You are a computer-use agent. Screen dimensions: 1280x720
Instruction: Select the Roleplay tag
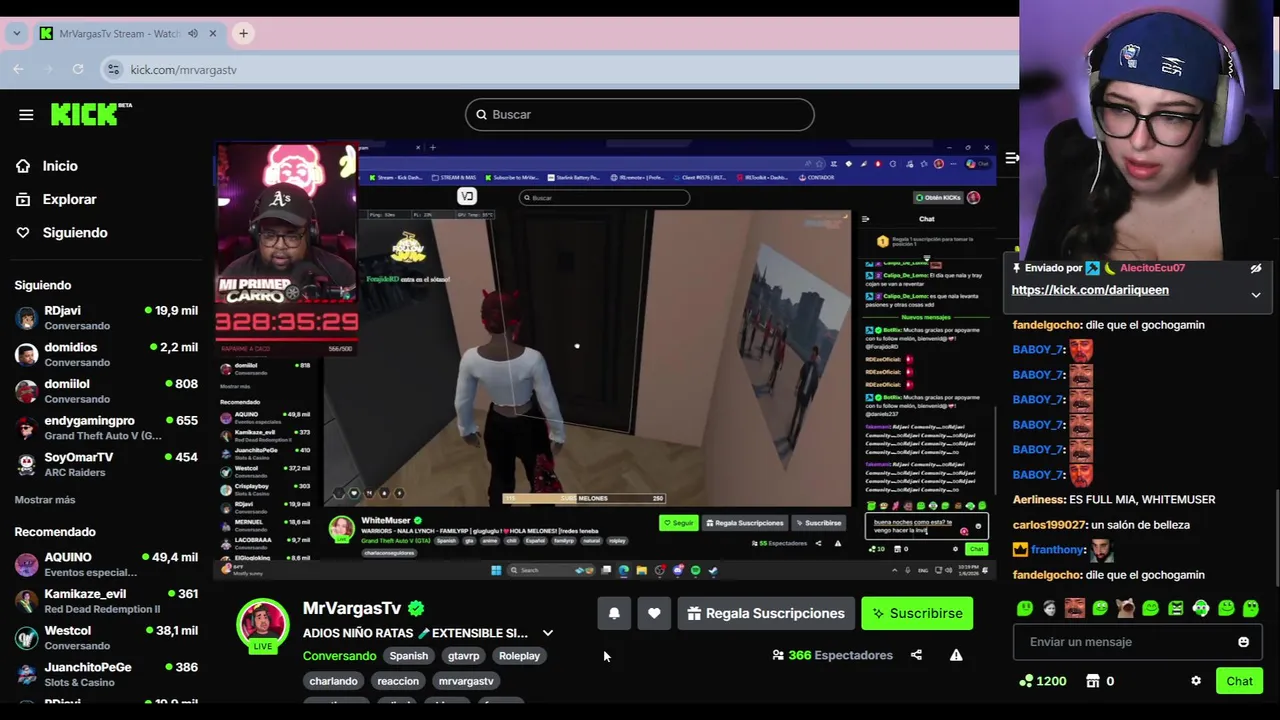[519, 656]
